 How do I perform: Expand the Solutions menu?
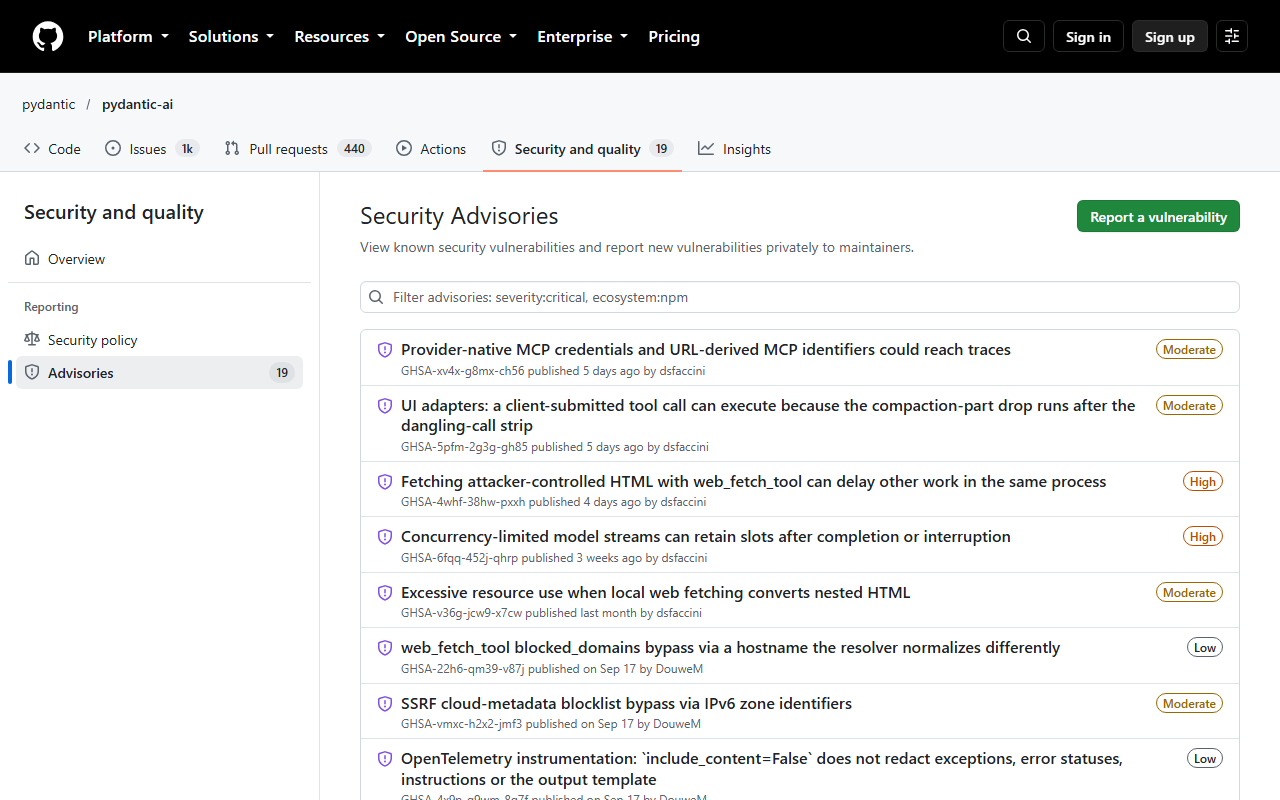[x=231, y=36]
